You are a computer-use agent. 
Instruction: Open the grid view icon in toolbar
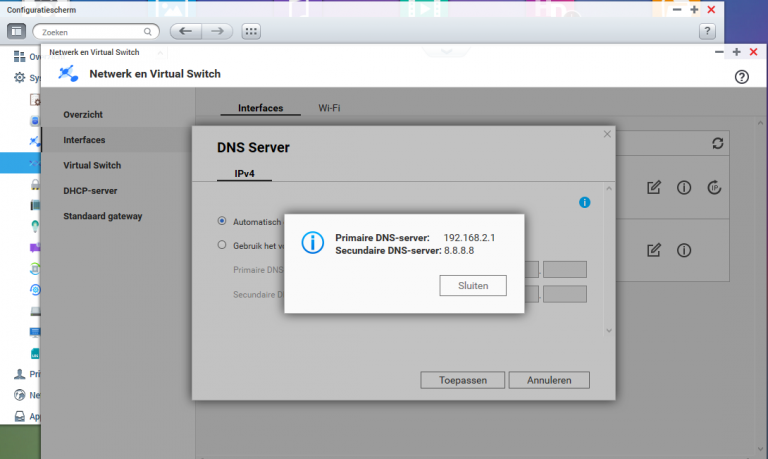click(250, 31)
